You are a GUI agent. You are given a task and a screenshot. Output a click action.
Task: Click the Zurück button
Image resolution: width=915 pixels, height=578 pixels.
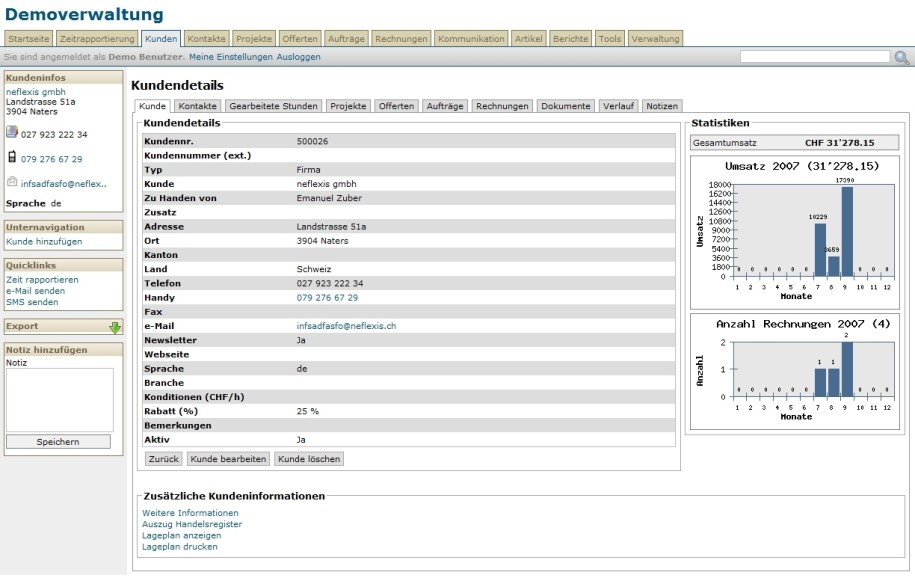[163, 459]
